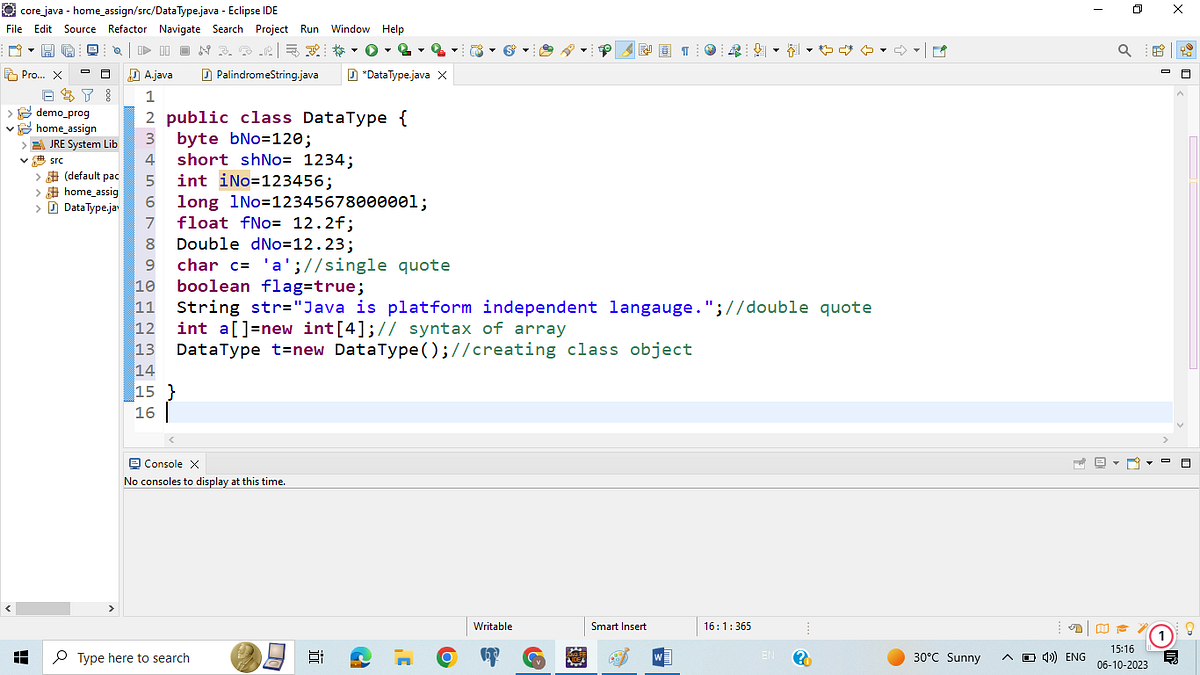Toggle the Mark Occurrences highlighting icon
Viewport: 1200px width, 675px height.
tap(627, 50)
